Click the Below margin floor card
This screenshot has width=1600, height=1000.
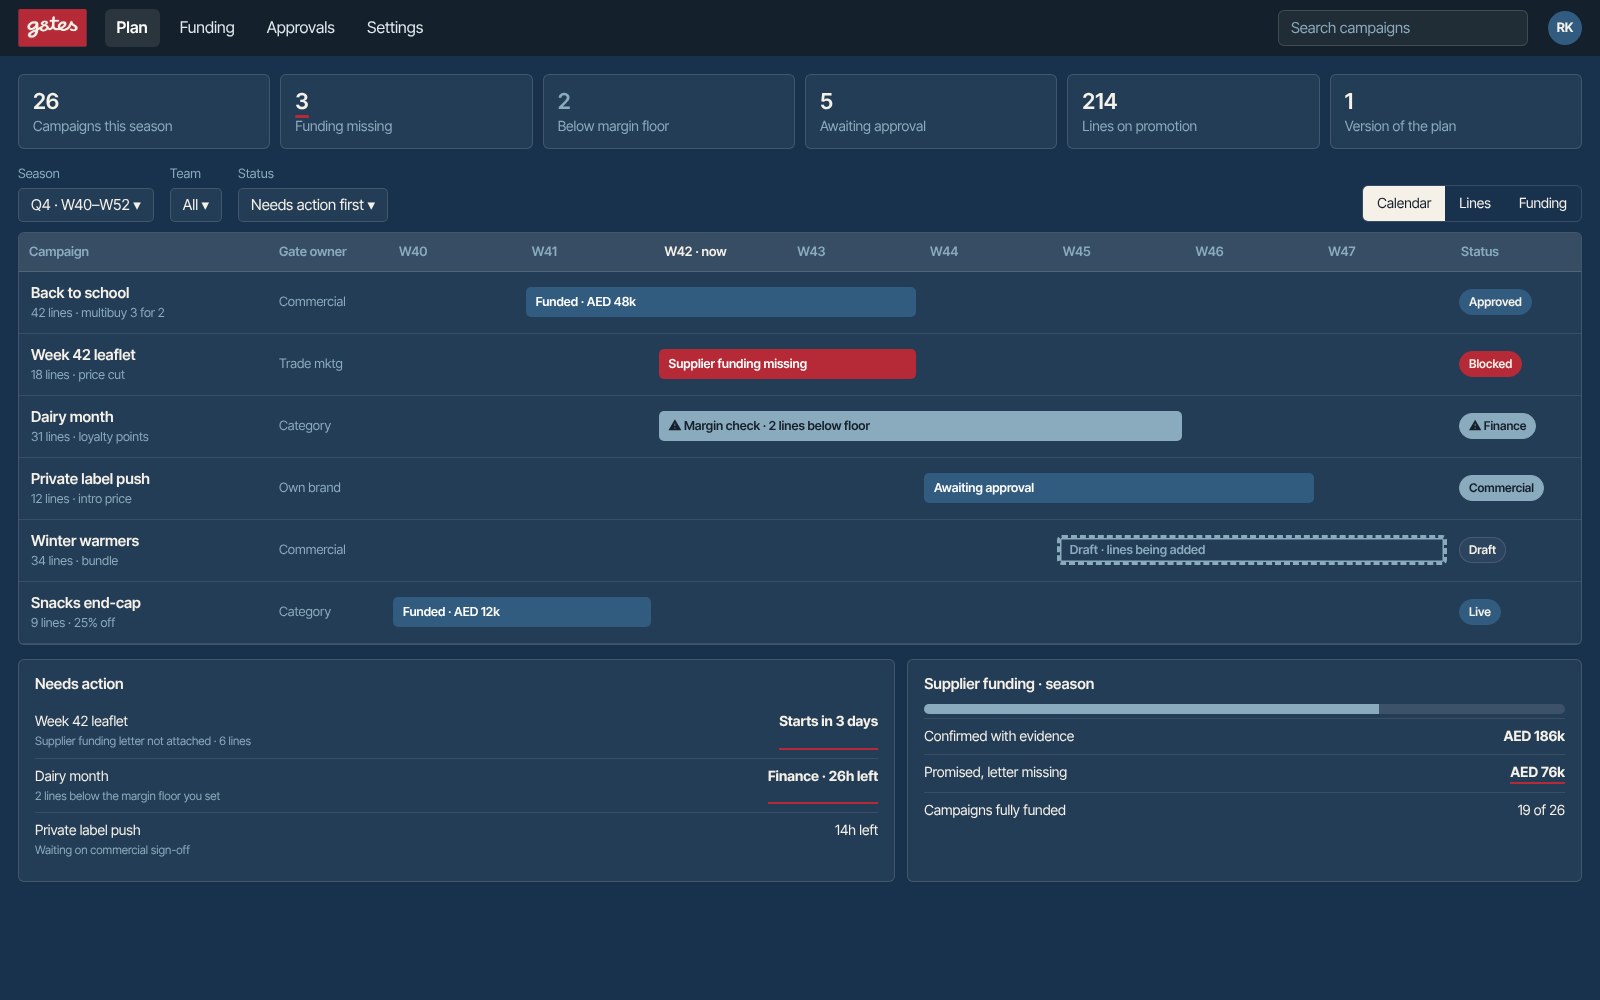pos(669,112)
